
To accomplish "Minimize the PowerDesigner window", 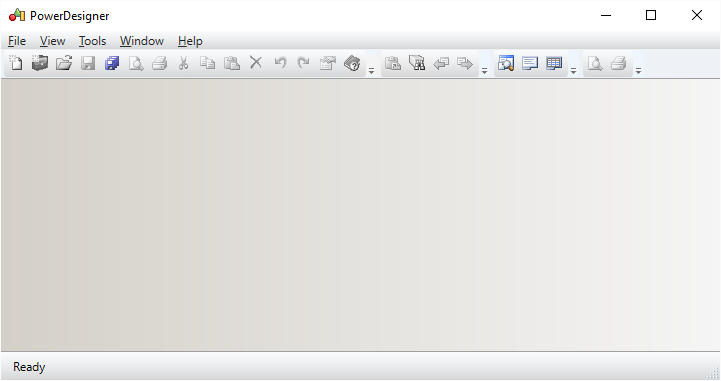I will [606, 15].
